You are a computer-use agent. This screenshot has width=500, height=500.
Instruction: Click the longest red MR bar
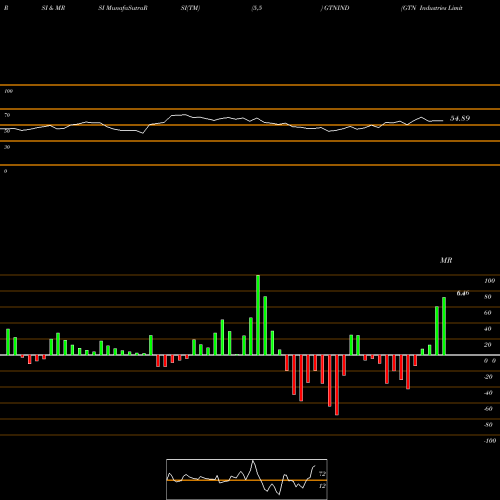pyautogui.click(x=337, y=385)
